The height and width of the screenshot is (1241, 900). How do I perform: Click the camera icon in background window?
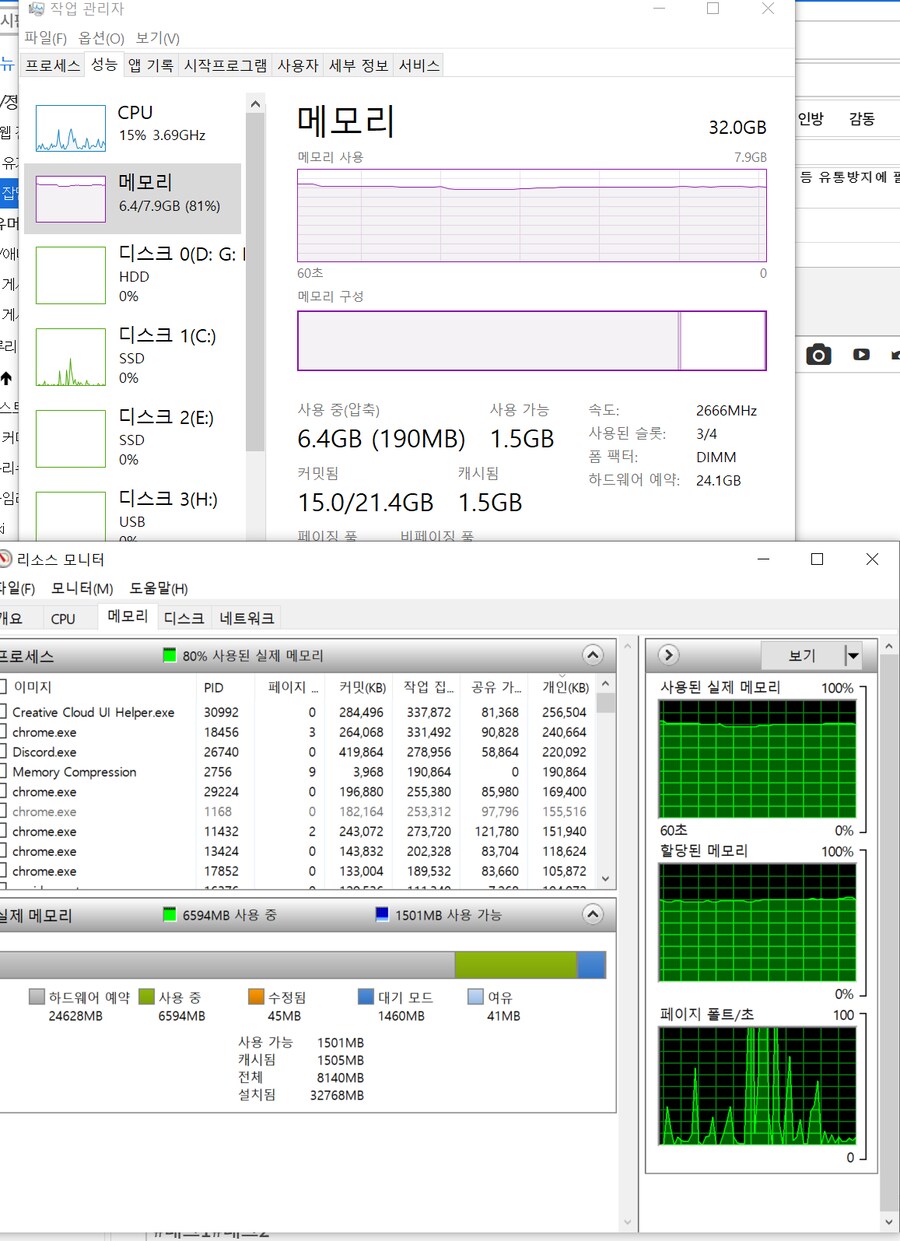coord(819,355)
